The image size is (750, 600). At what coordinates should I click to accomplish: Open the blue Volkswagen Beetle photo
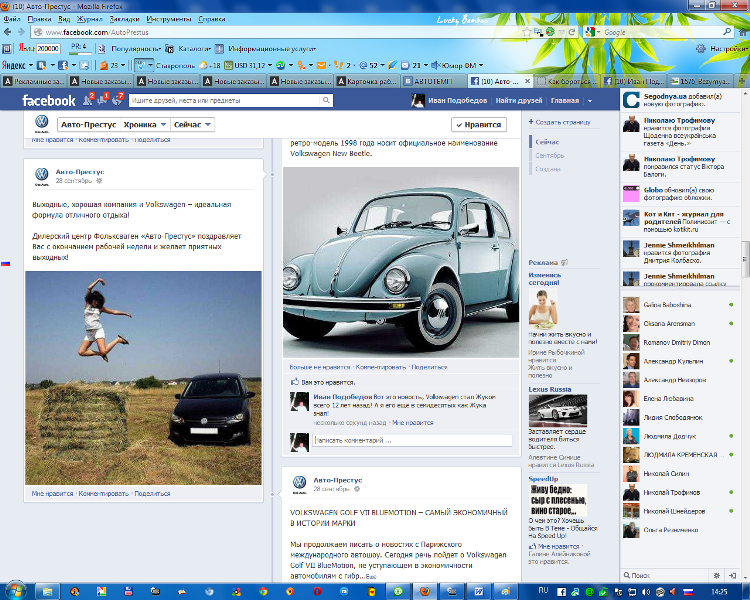coord(401,262)
